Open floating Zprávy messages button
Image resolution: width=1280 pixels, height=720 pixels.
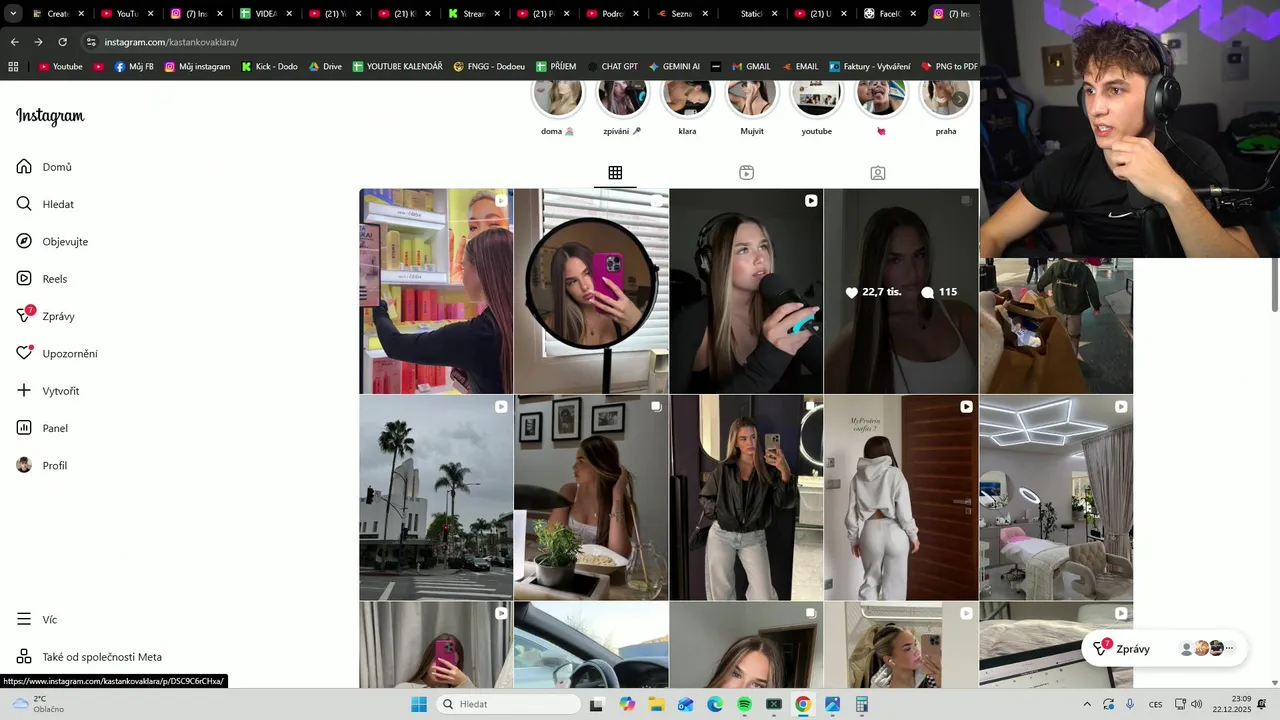tap(1164, 649)
